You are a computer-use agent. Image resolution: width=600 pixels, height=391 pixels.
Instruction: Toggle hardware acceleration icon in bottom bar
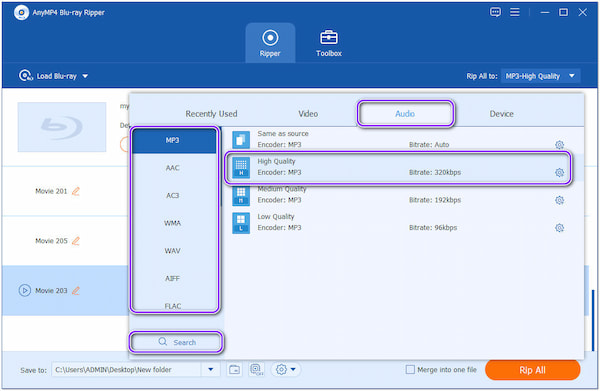[x=256, y=370]
